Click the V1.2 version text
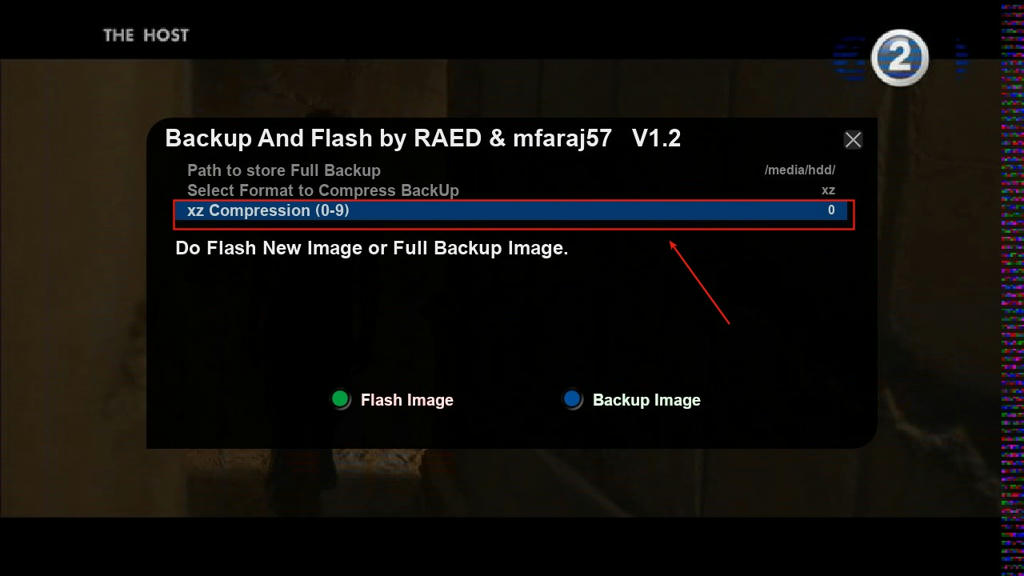The width and height of the screenshot is (1024, 576). (x=656, y=138)
